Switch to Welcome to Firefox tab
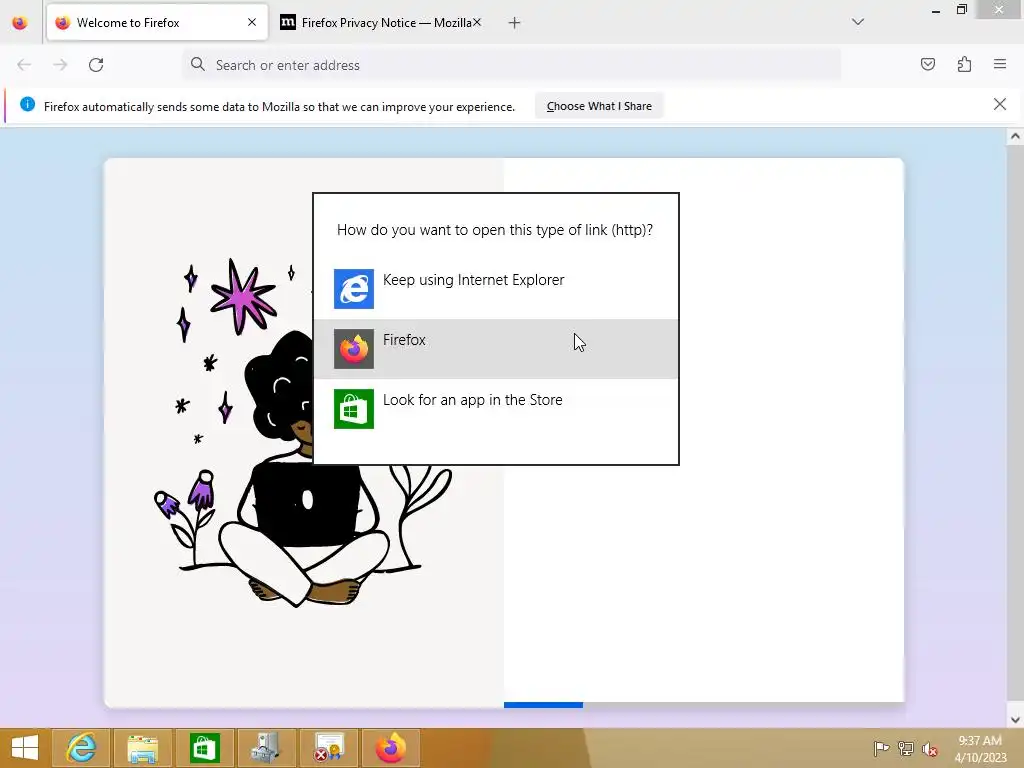1024x768 pixels. [157, 23]
